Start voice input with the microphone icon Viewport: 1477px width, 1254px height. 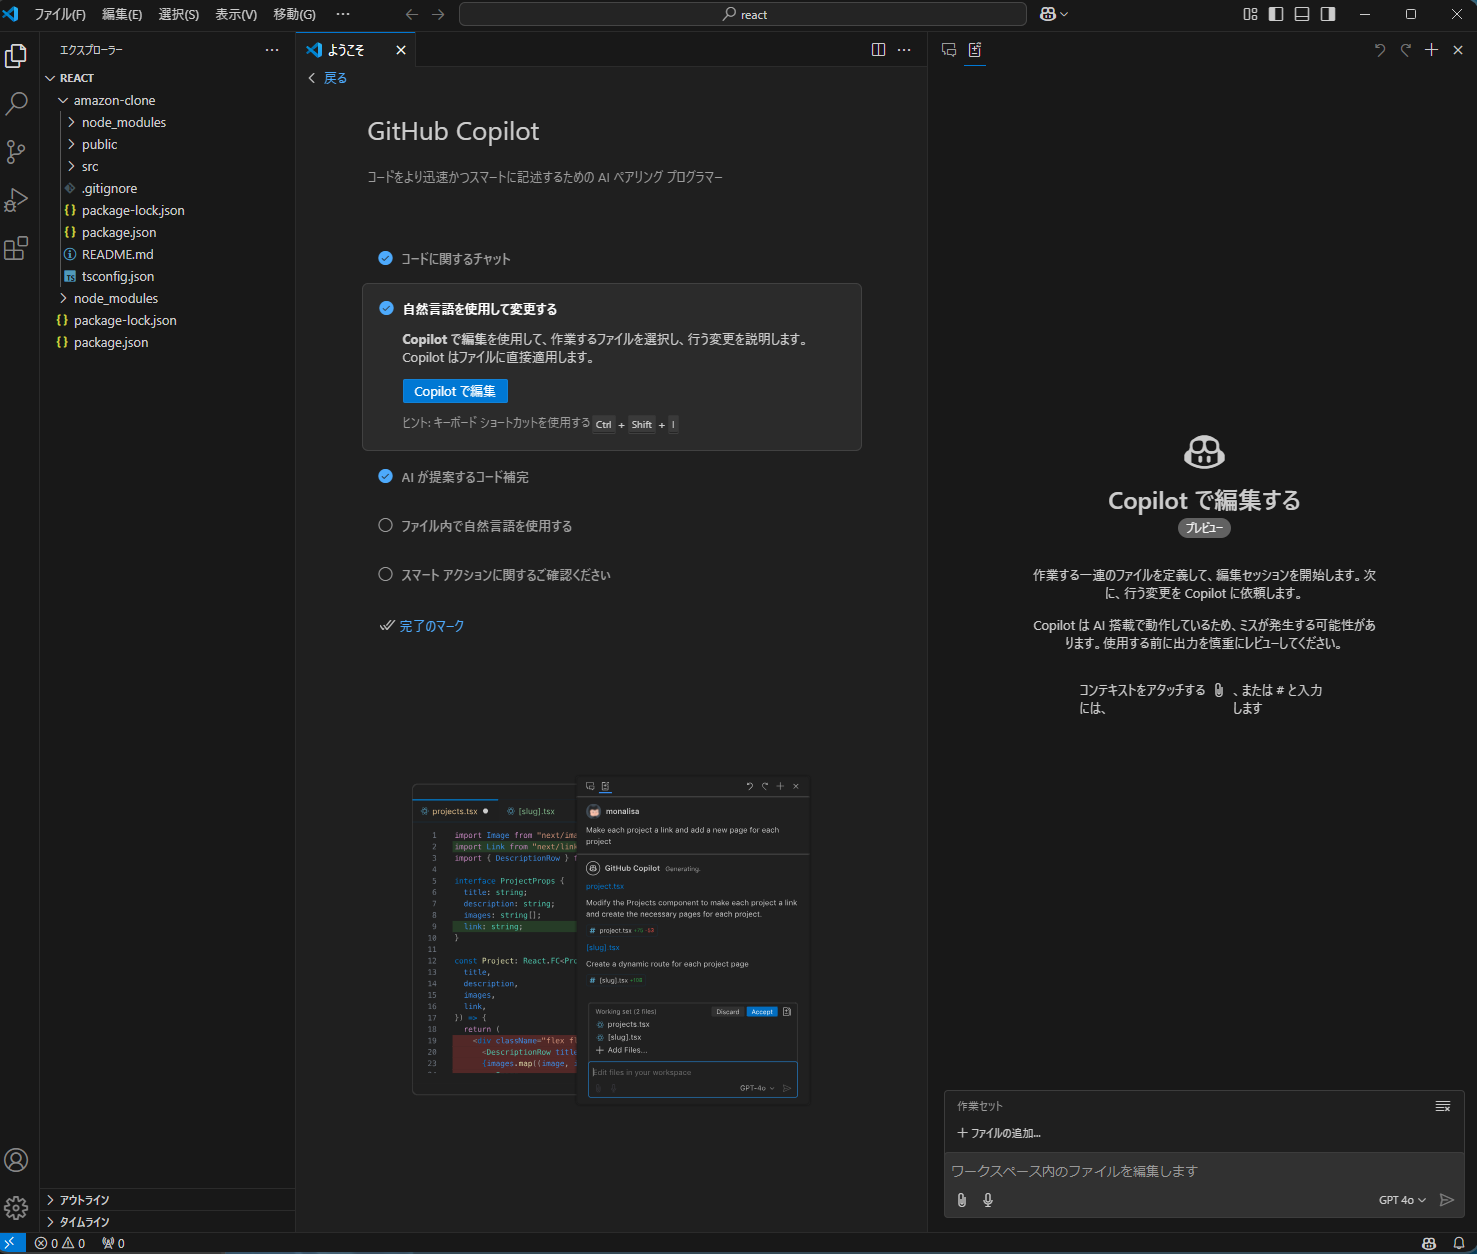click(x=988, y=1200)
